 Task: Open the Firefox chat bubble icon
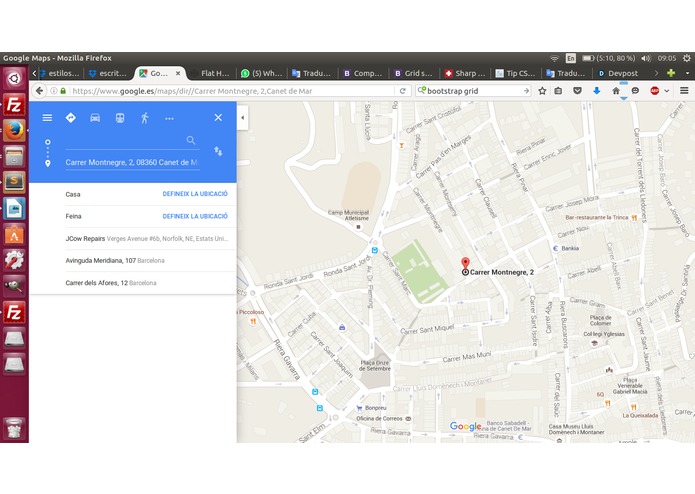635,91
